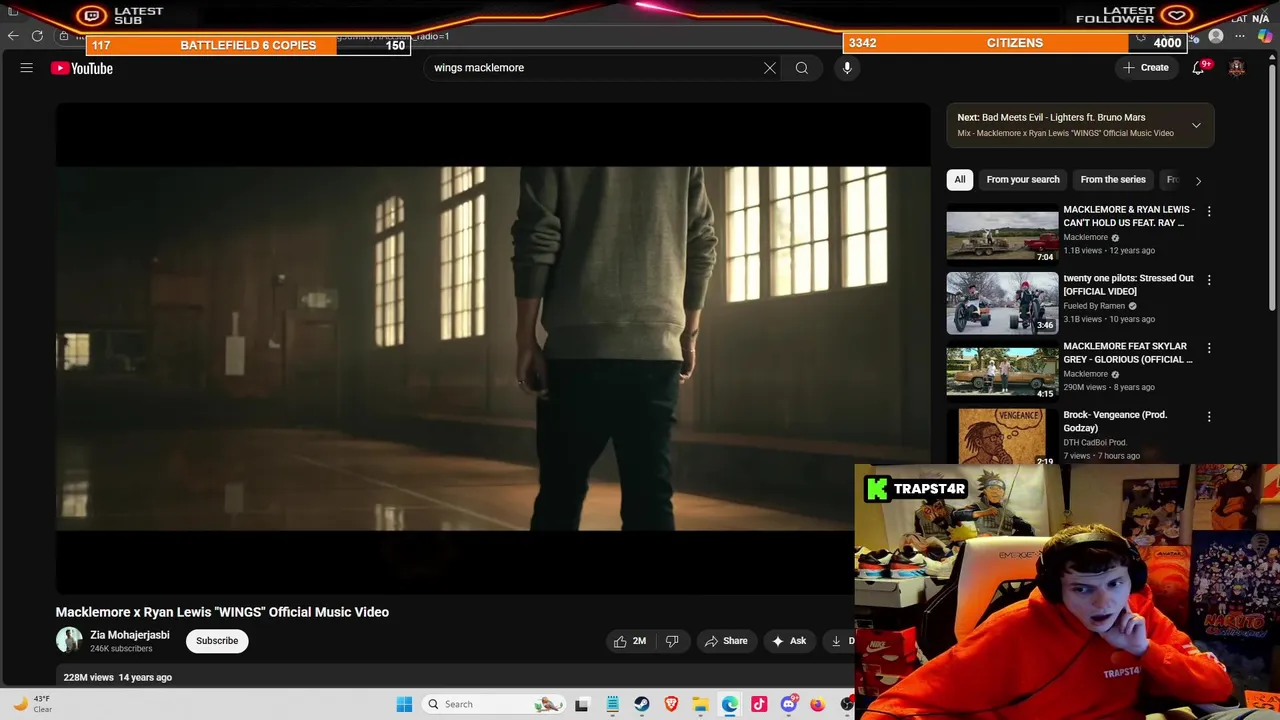The height and width of the screenshot is (720, 1280).
Task: Open thumbnail of Glorious official video
Action: (1002, 371)
